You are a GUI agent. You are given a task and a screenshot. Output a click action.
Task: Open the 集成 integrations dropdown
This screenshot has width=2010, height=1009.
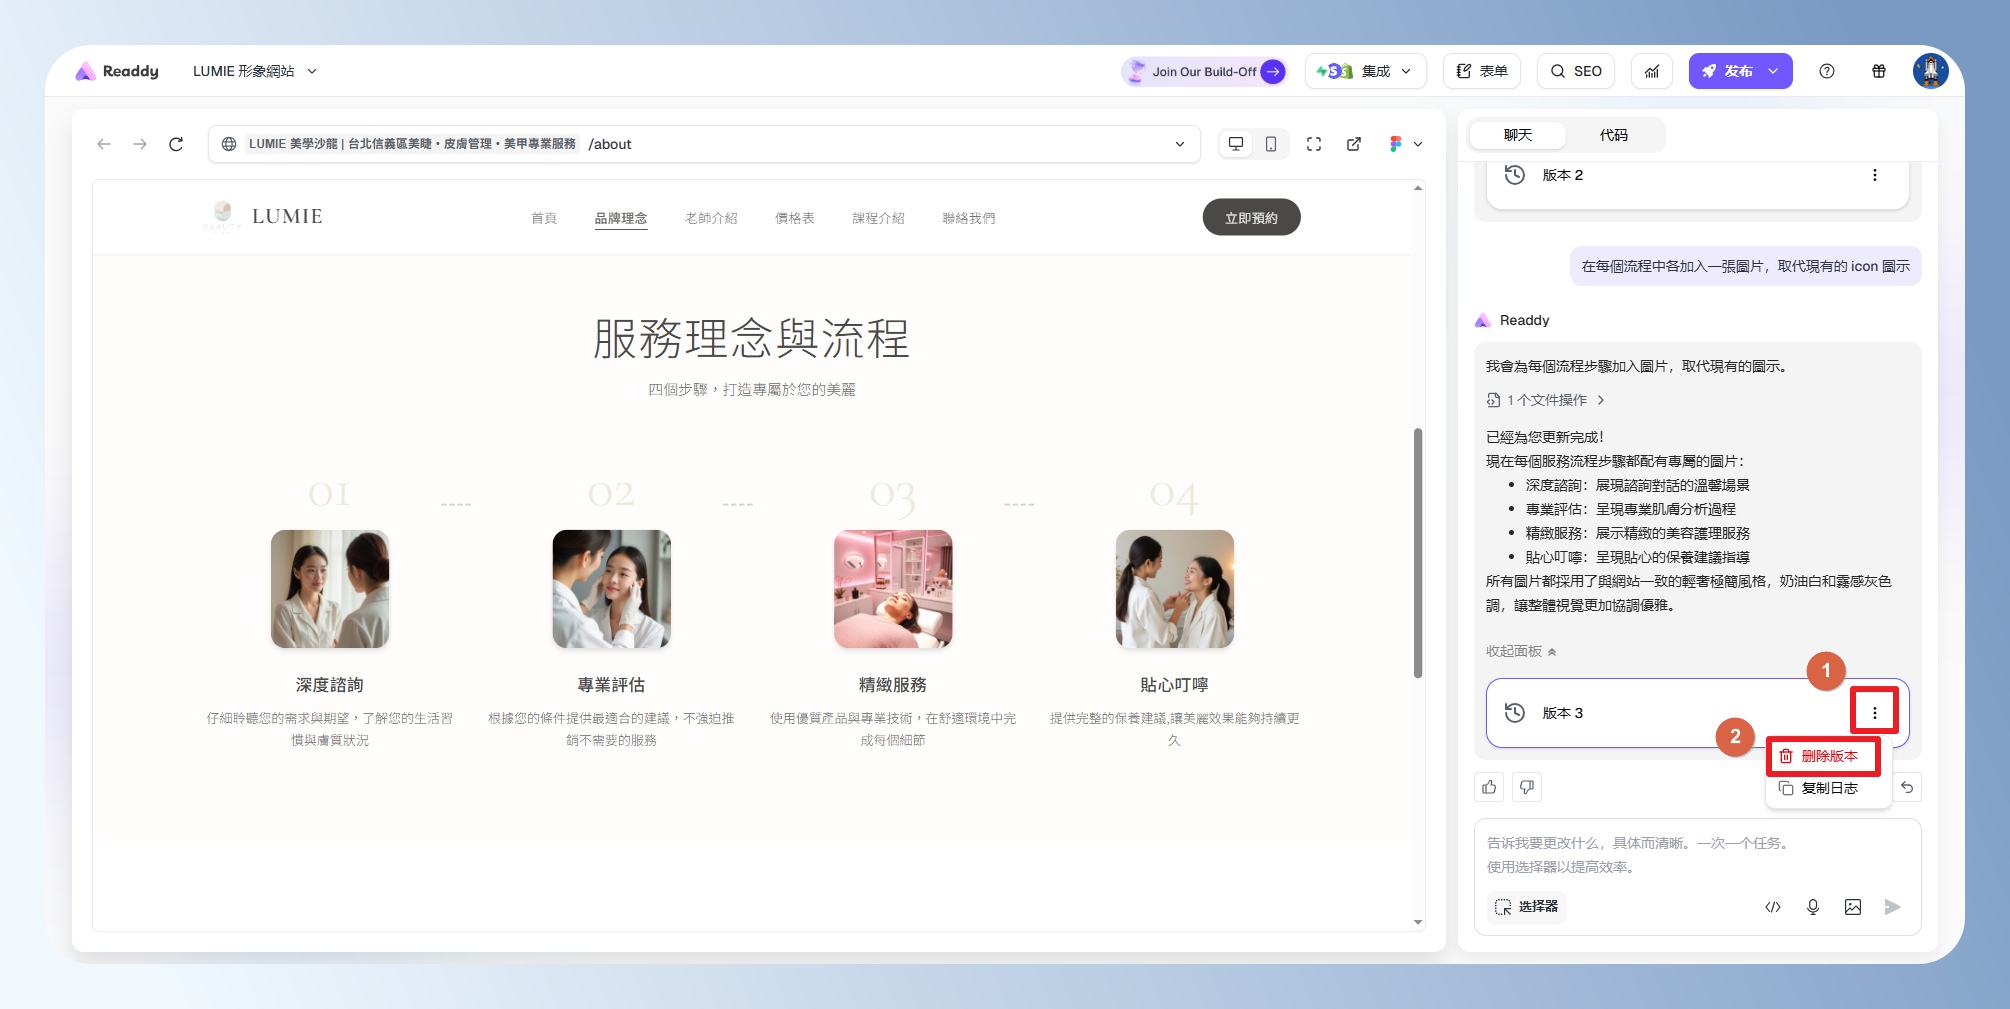(x=1364, y=71)
